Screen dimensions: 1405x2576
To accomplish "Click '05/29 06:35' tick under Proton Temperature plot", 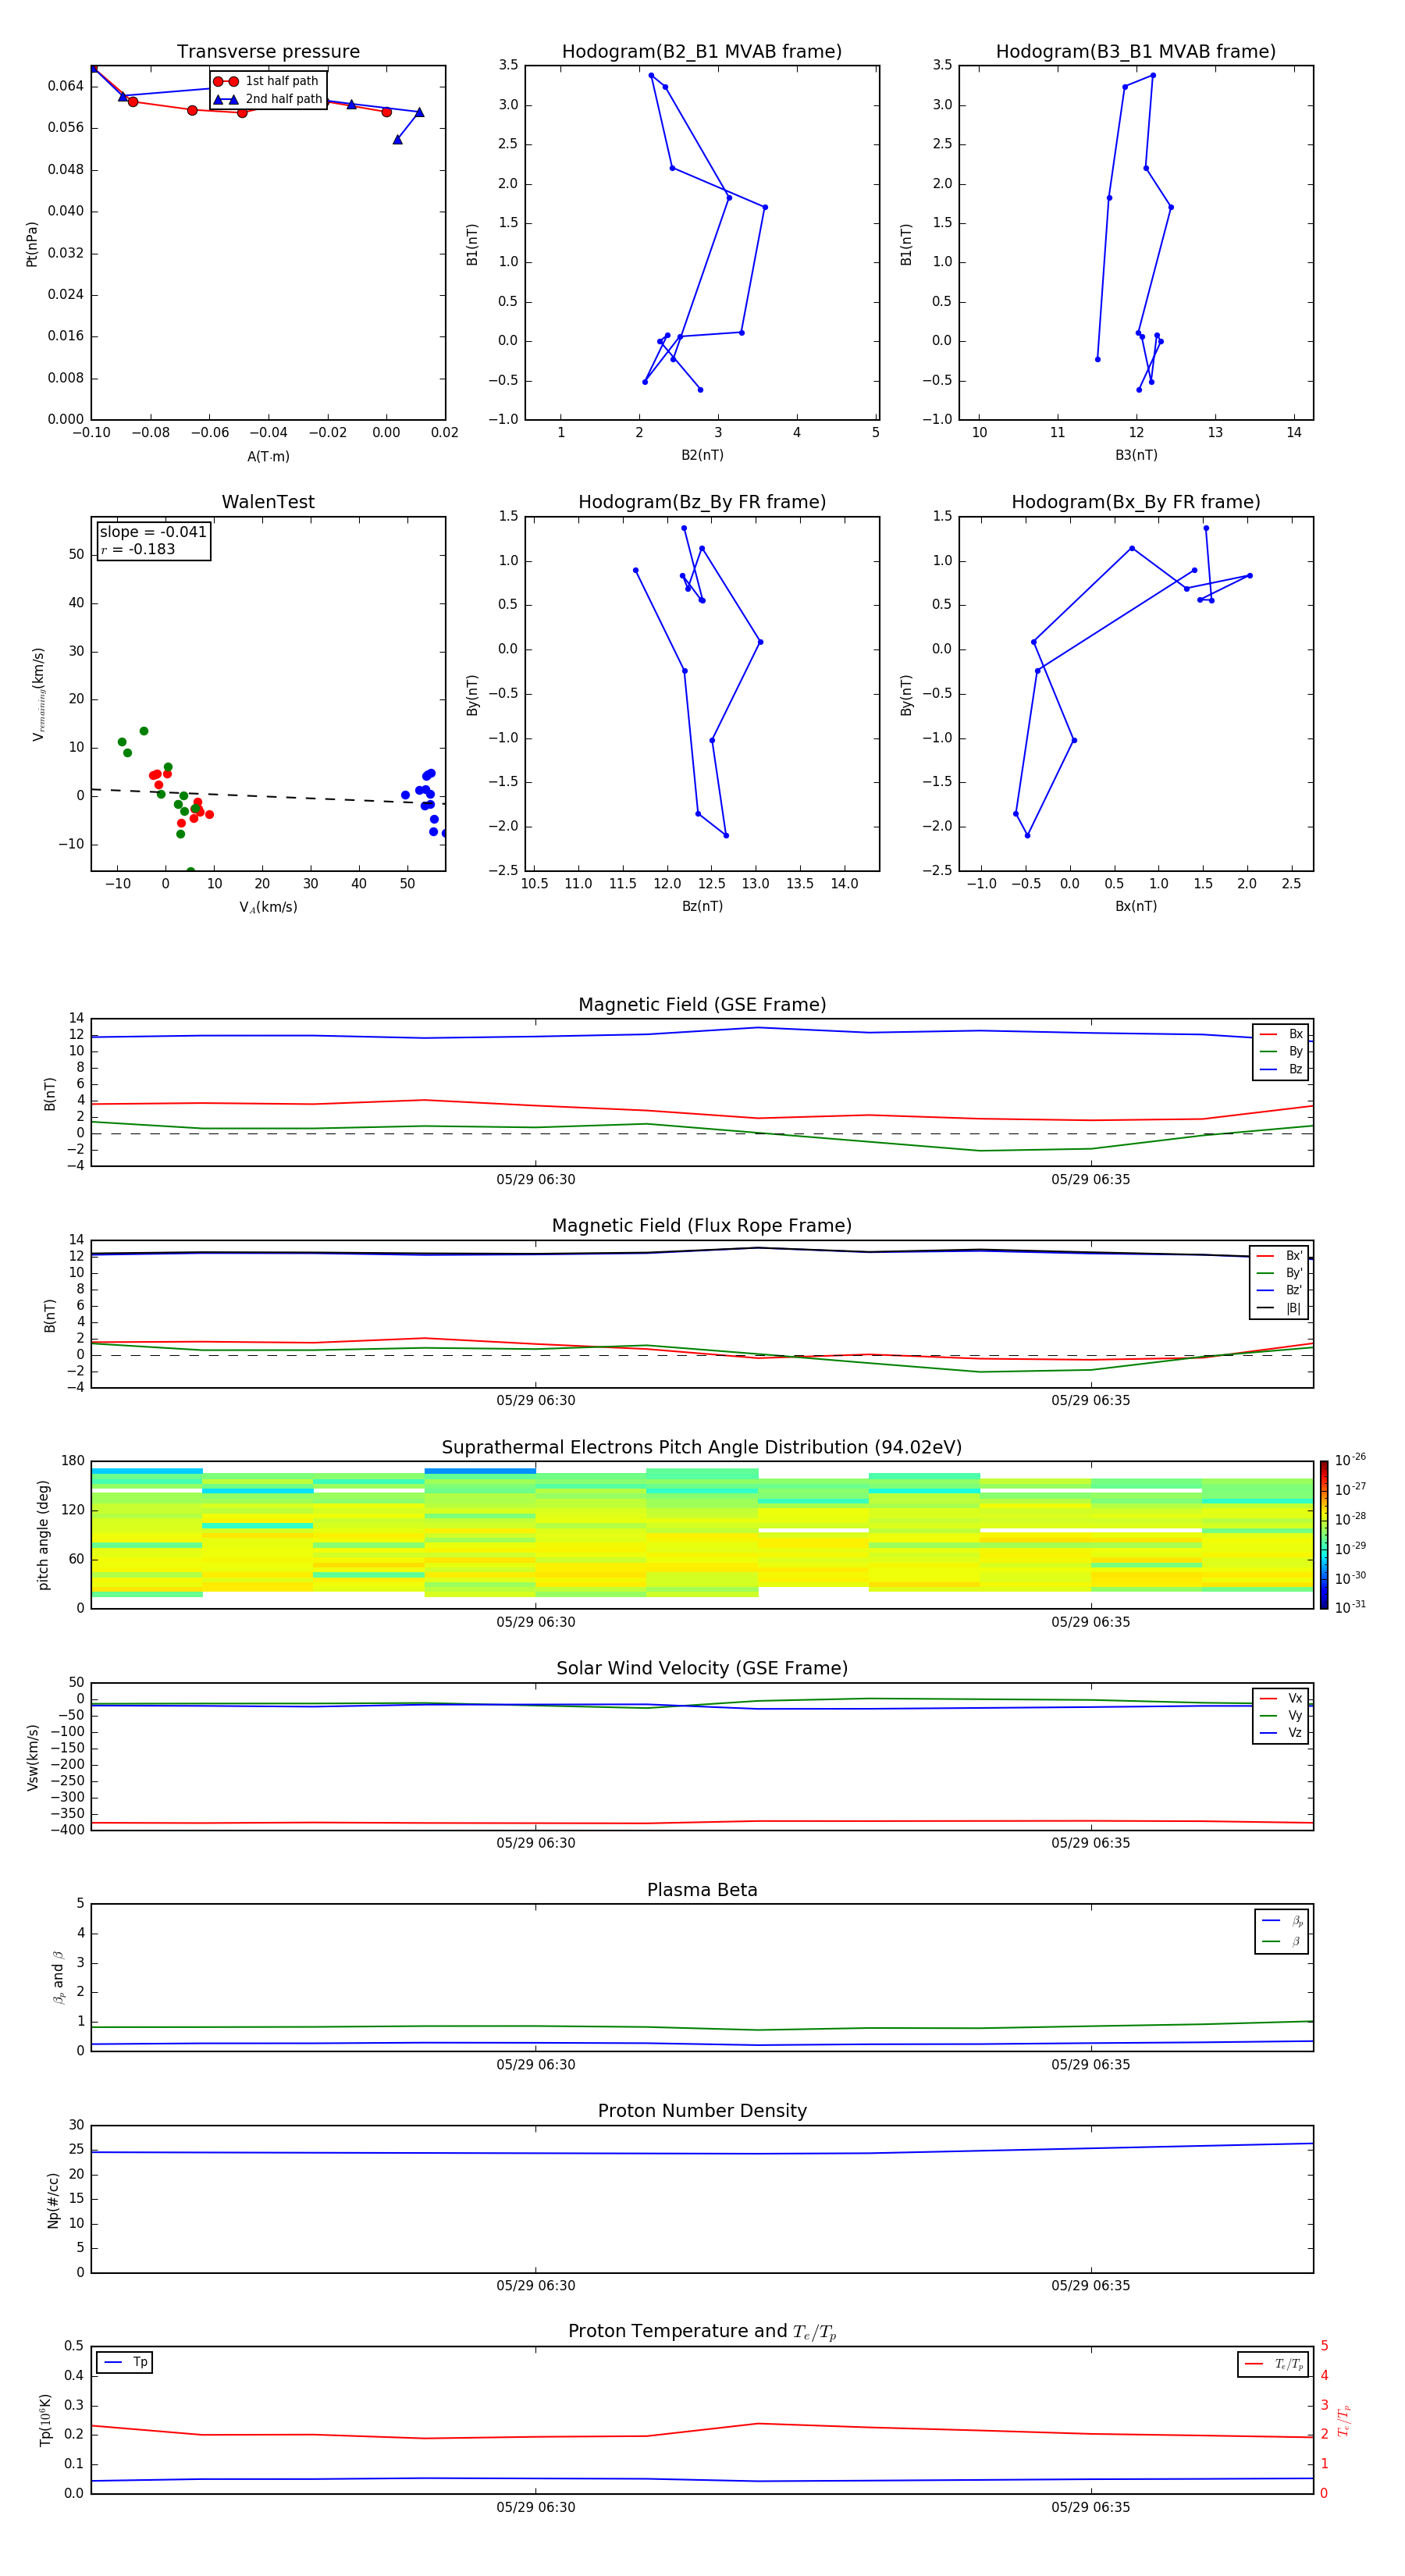I will tap(1090, 2507).
